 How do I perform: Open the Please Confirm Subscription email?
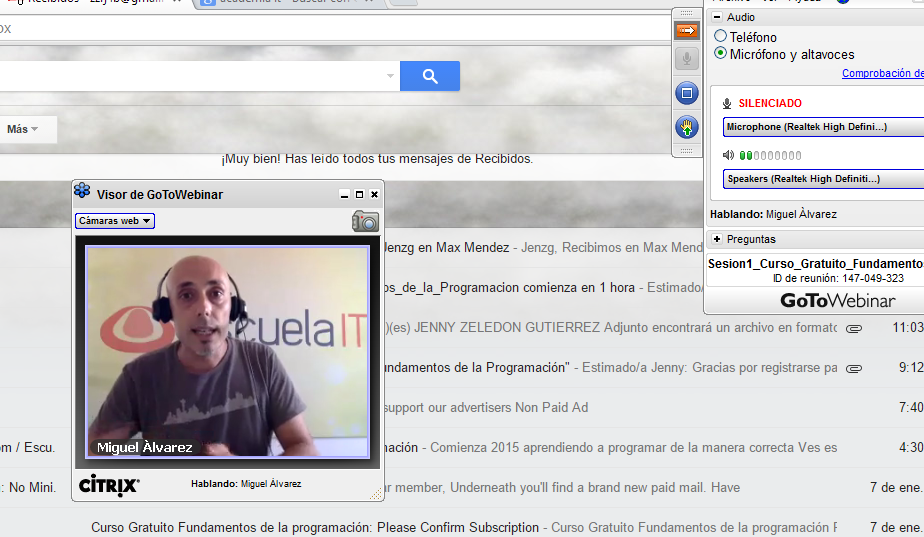pos(314,527)
